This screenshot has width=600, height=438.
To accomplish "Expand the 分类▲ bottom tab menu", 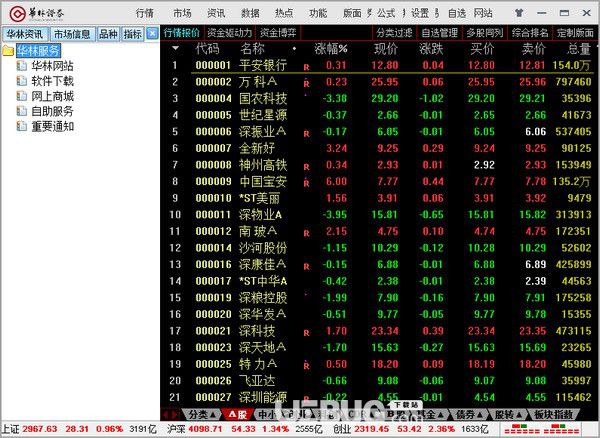I will tap(202, 414).
